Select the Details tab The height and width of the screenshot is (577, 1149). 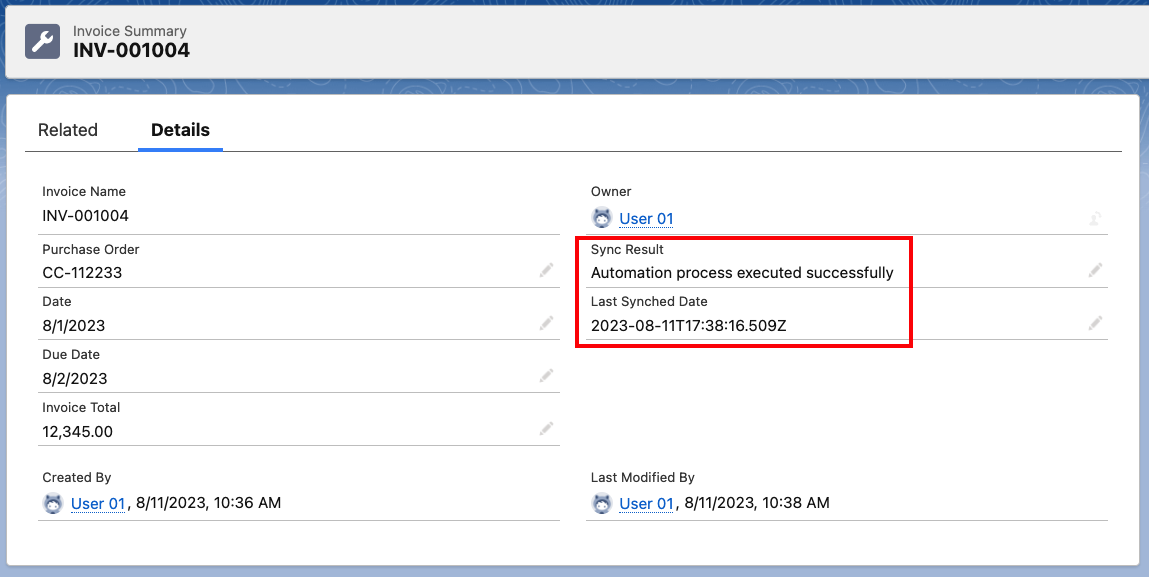pos(180,130)
